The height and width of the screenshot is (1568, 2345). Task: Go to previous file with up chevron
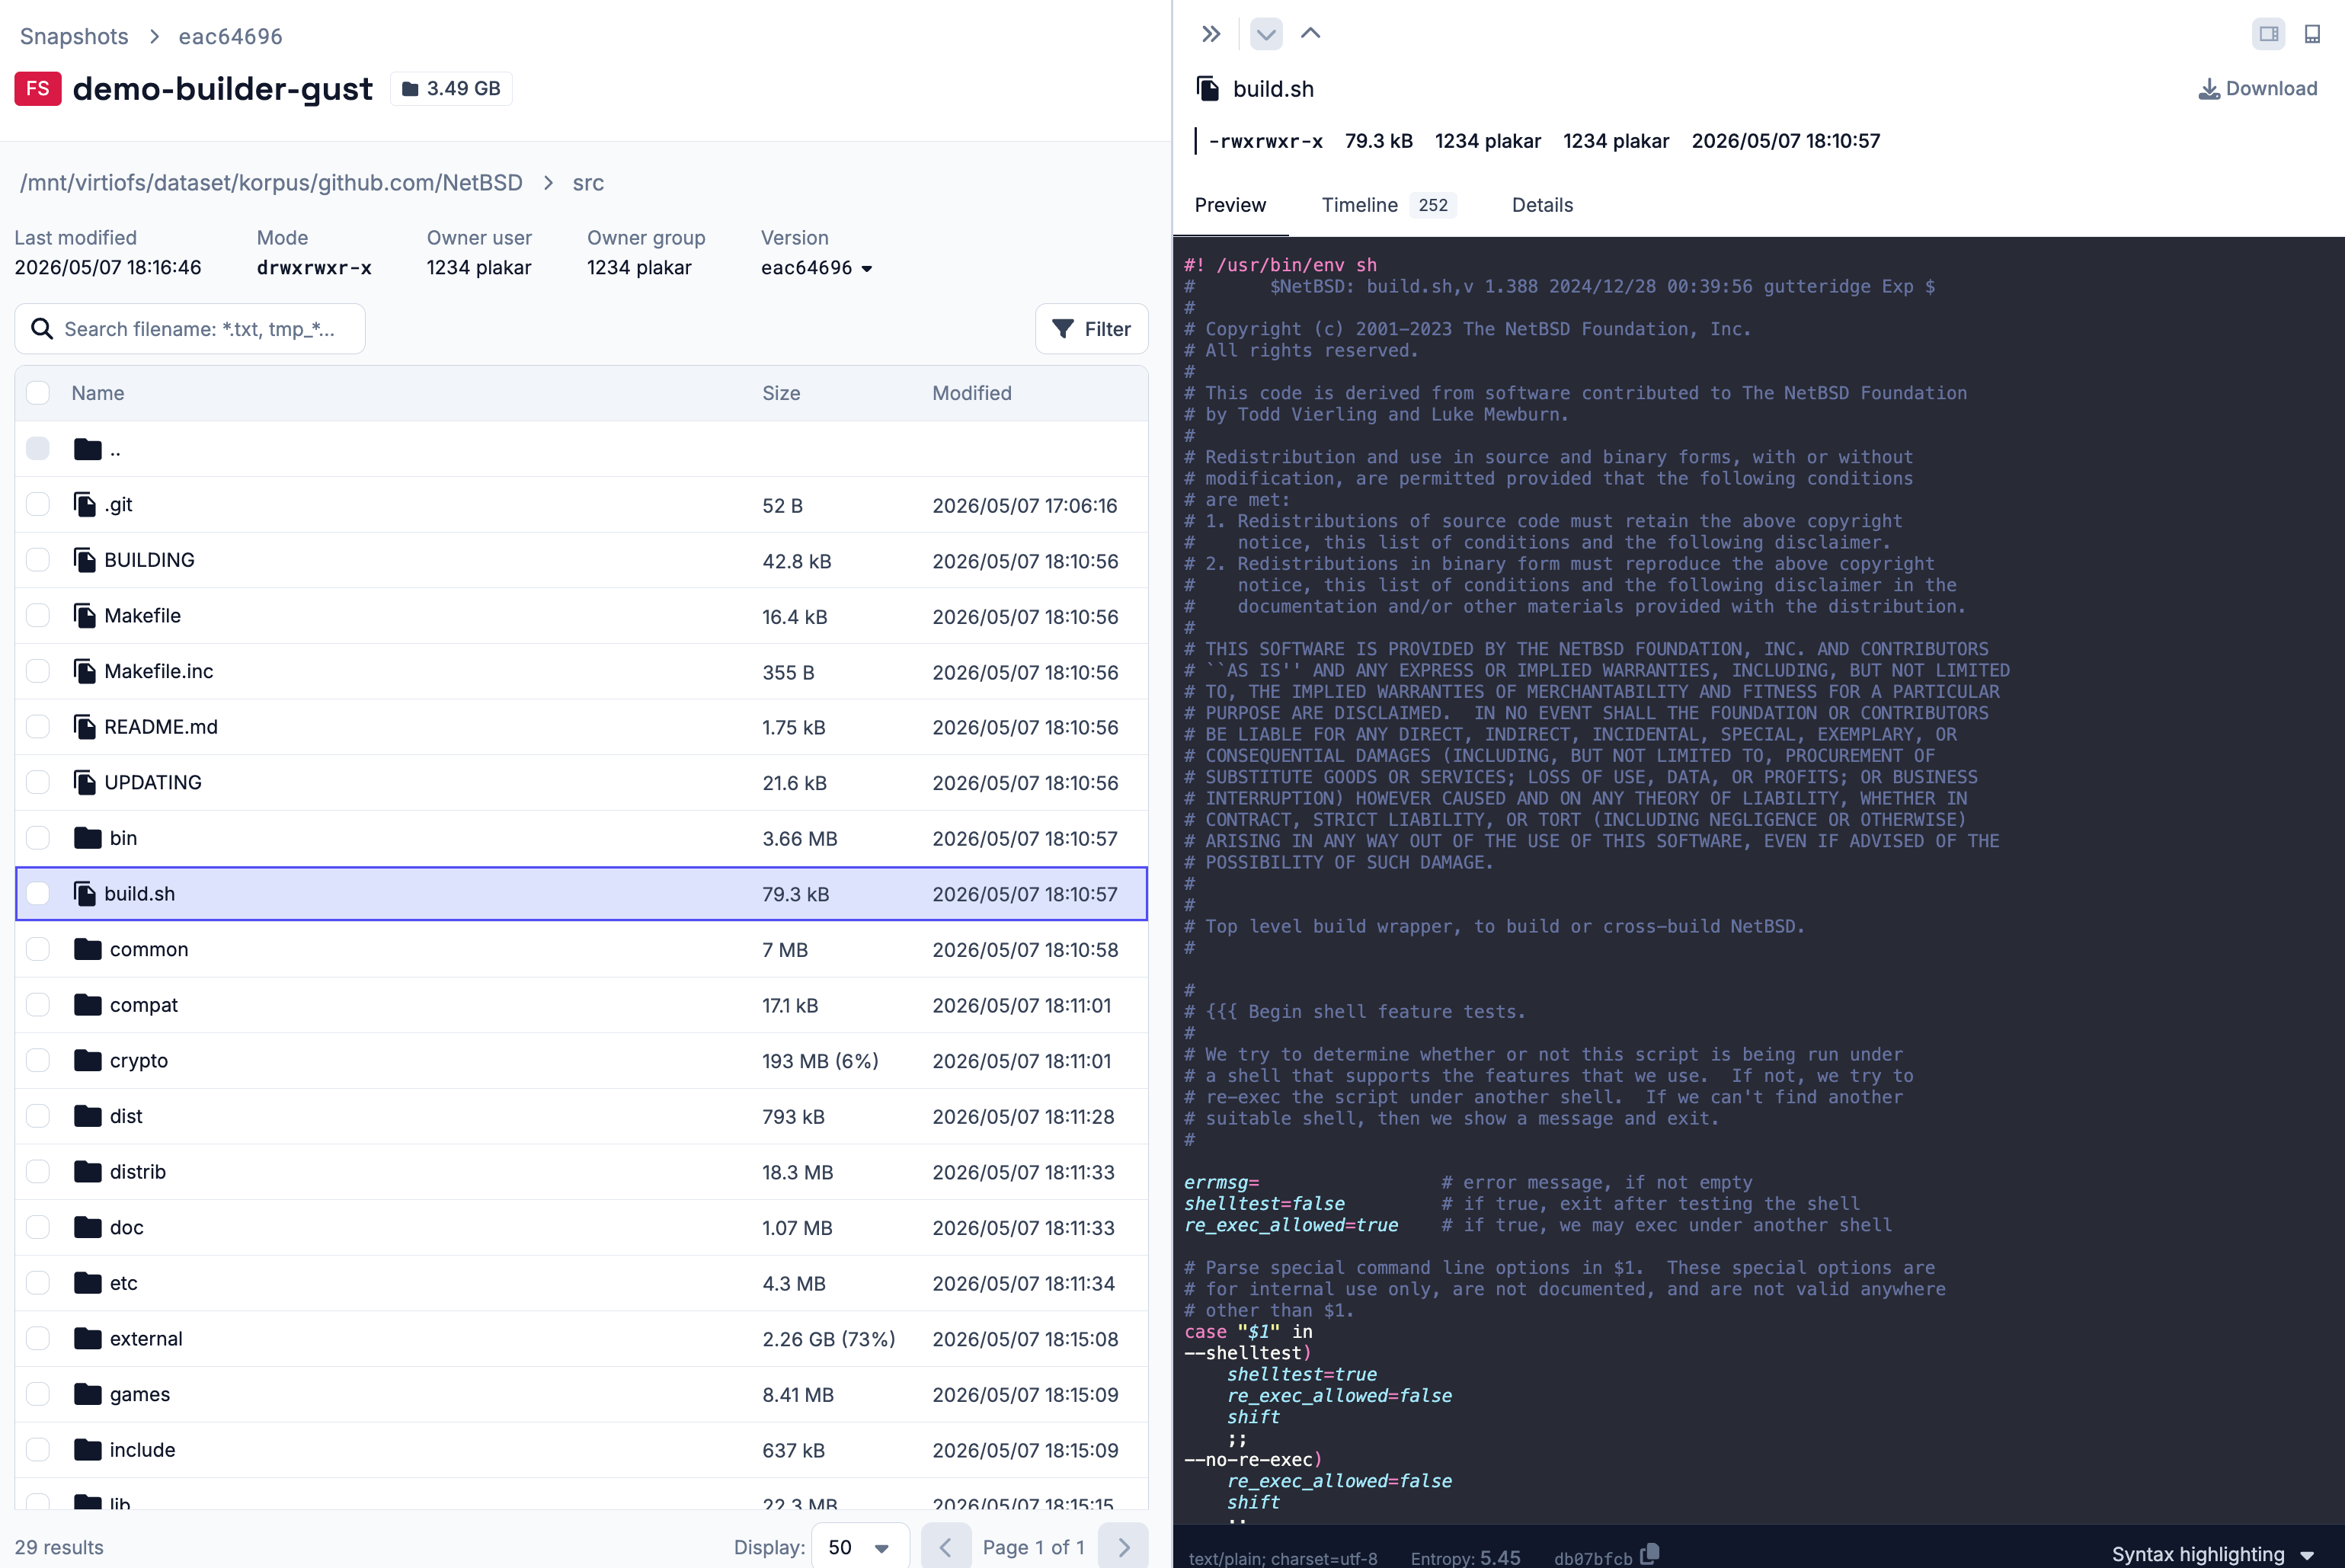tap(1310, 34)
